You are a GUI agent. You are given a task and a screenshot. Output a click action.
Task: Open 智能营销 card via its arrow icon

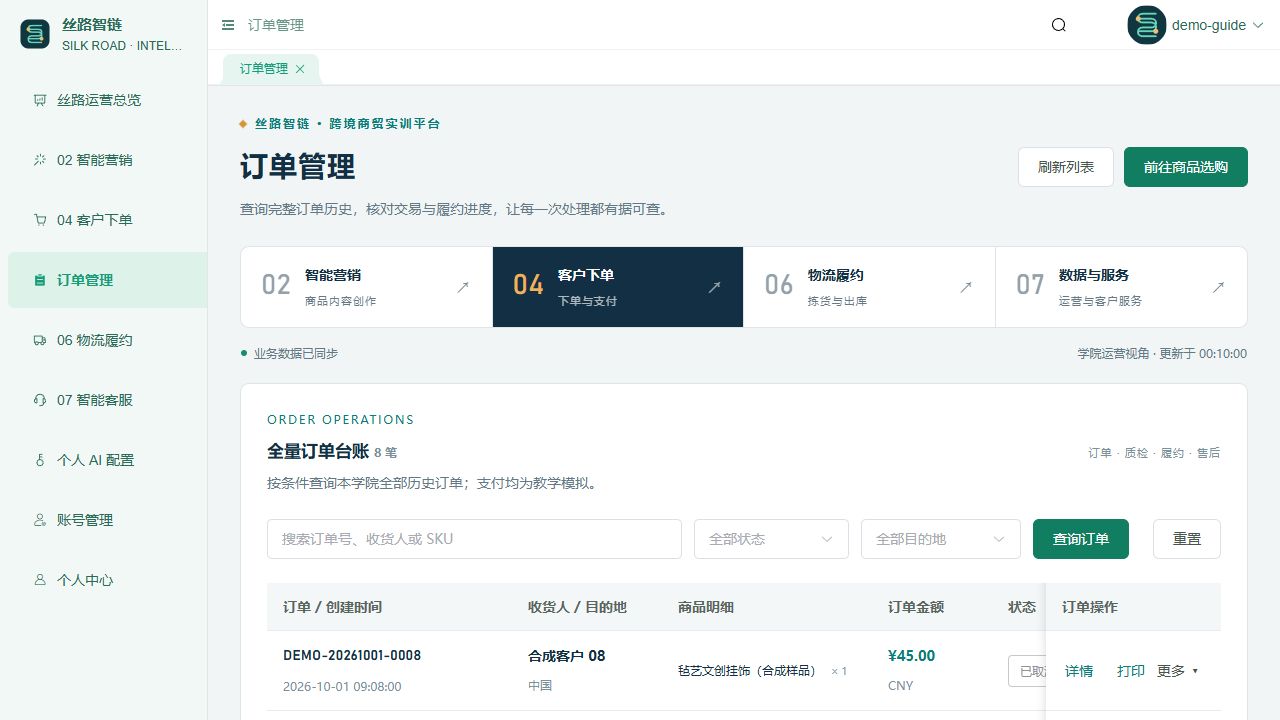coord(463,287)
